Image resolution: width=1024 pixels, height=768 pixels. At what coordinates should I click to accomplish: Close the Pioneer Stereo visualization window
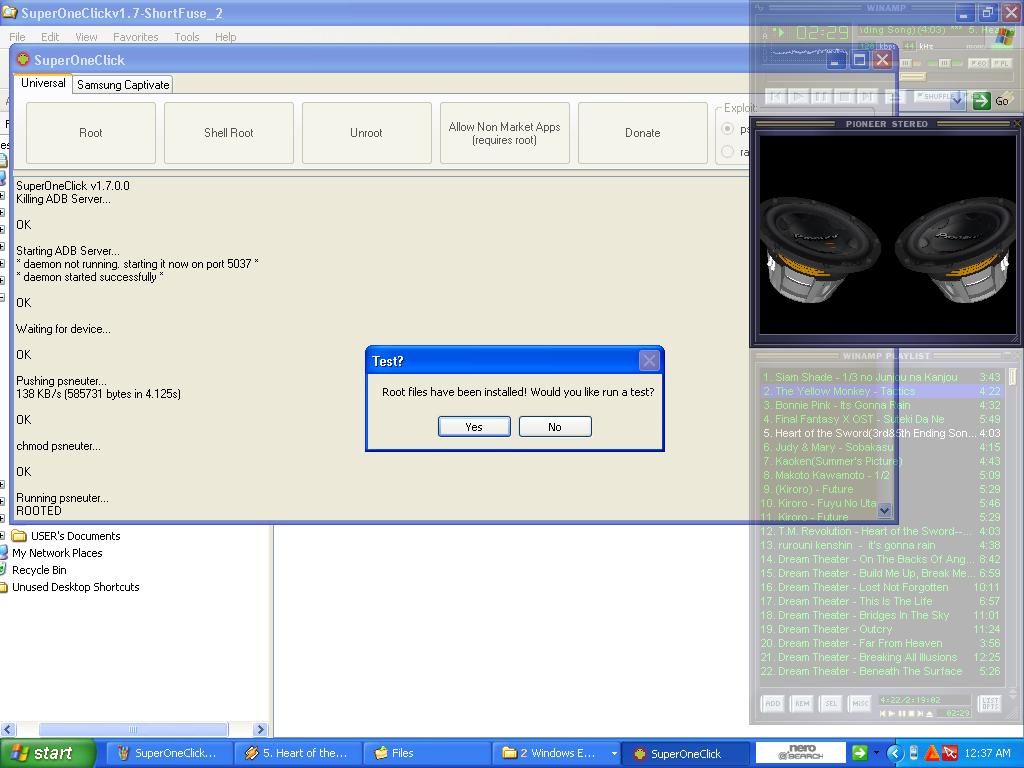(1017, 123)
